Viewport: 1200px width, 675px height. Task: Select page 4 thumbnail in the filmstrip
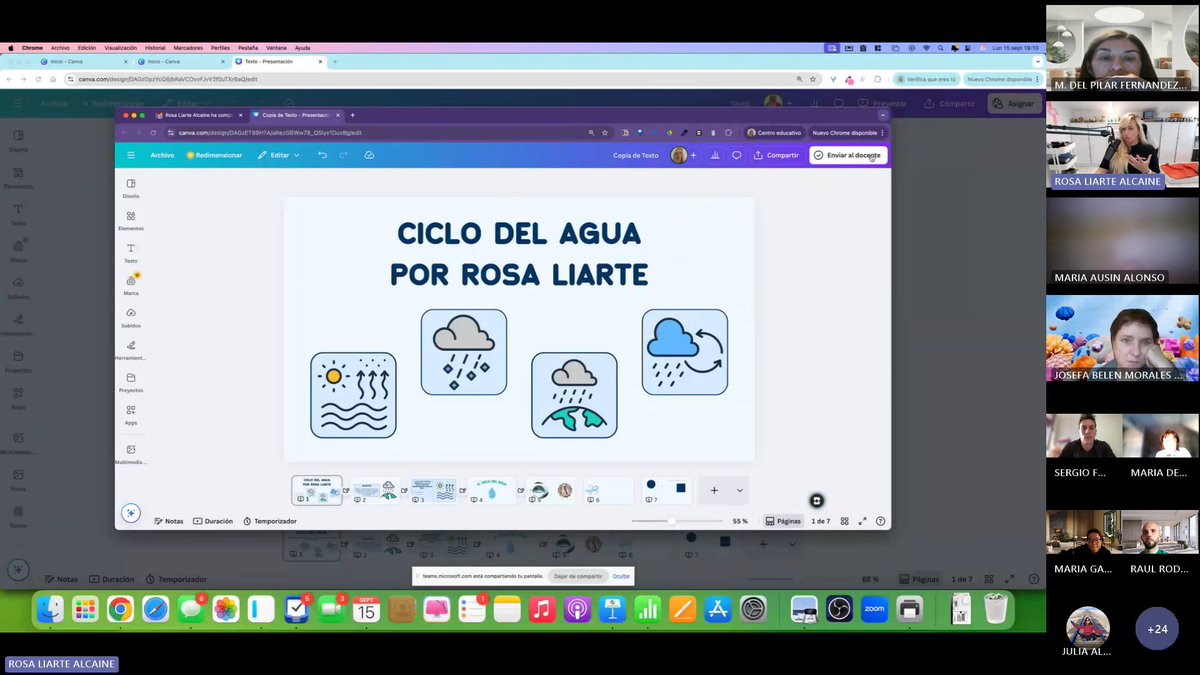(x=491, y=489)
